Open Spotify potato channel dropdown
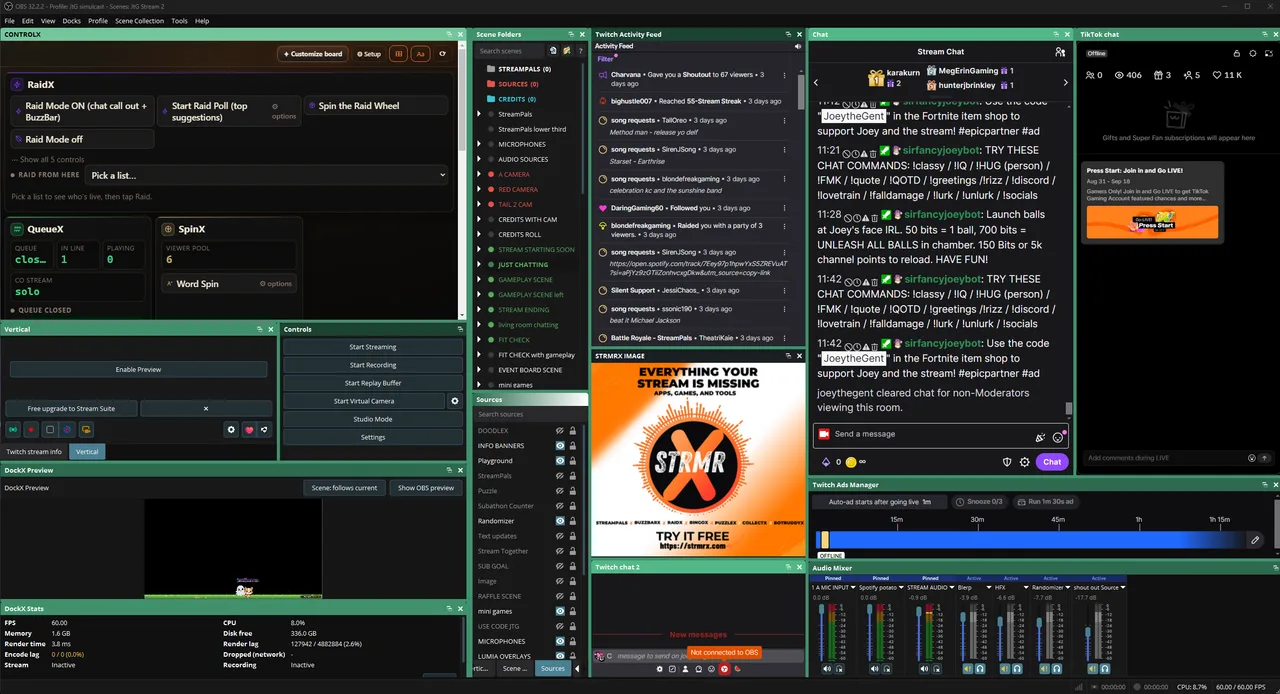This screenshot has height=694, width=1280. click(x=899, y=587)
